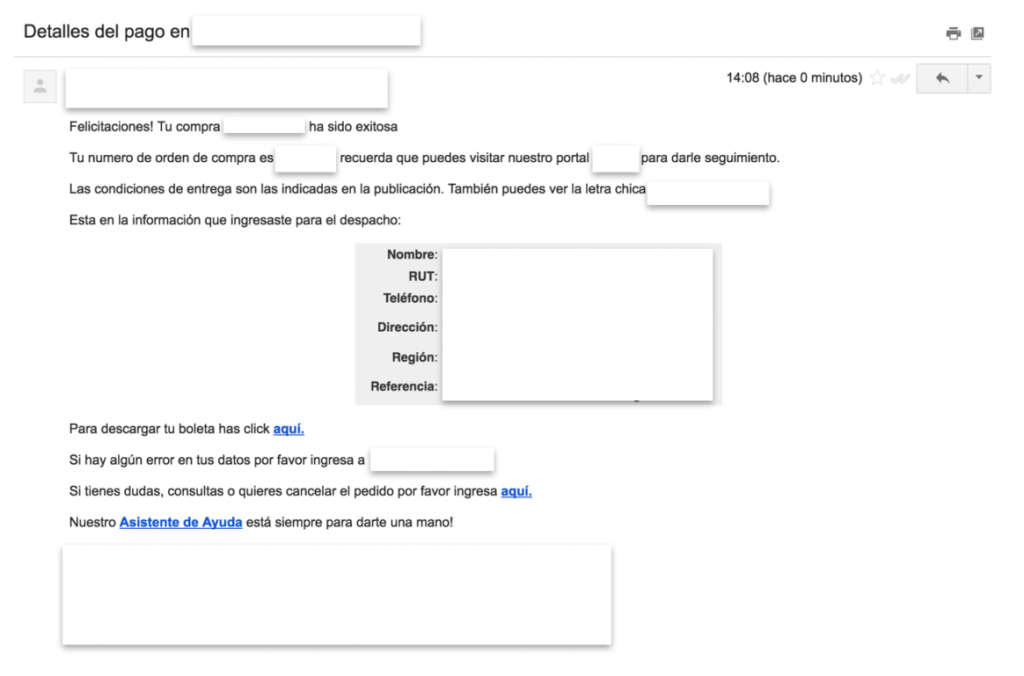Click the Región label in the table
The width and height of the screenshot is (1024, 676).
pos(414,357)
